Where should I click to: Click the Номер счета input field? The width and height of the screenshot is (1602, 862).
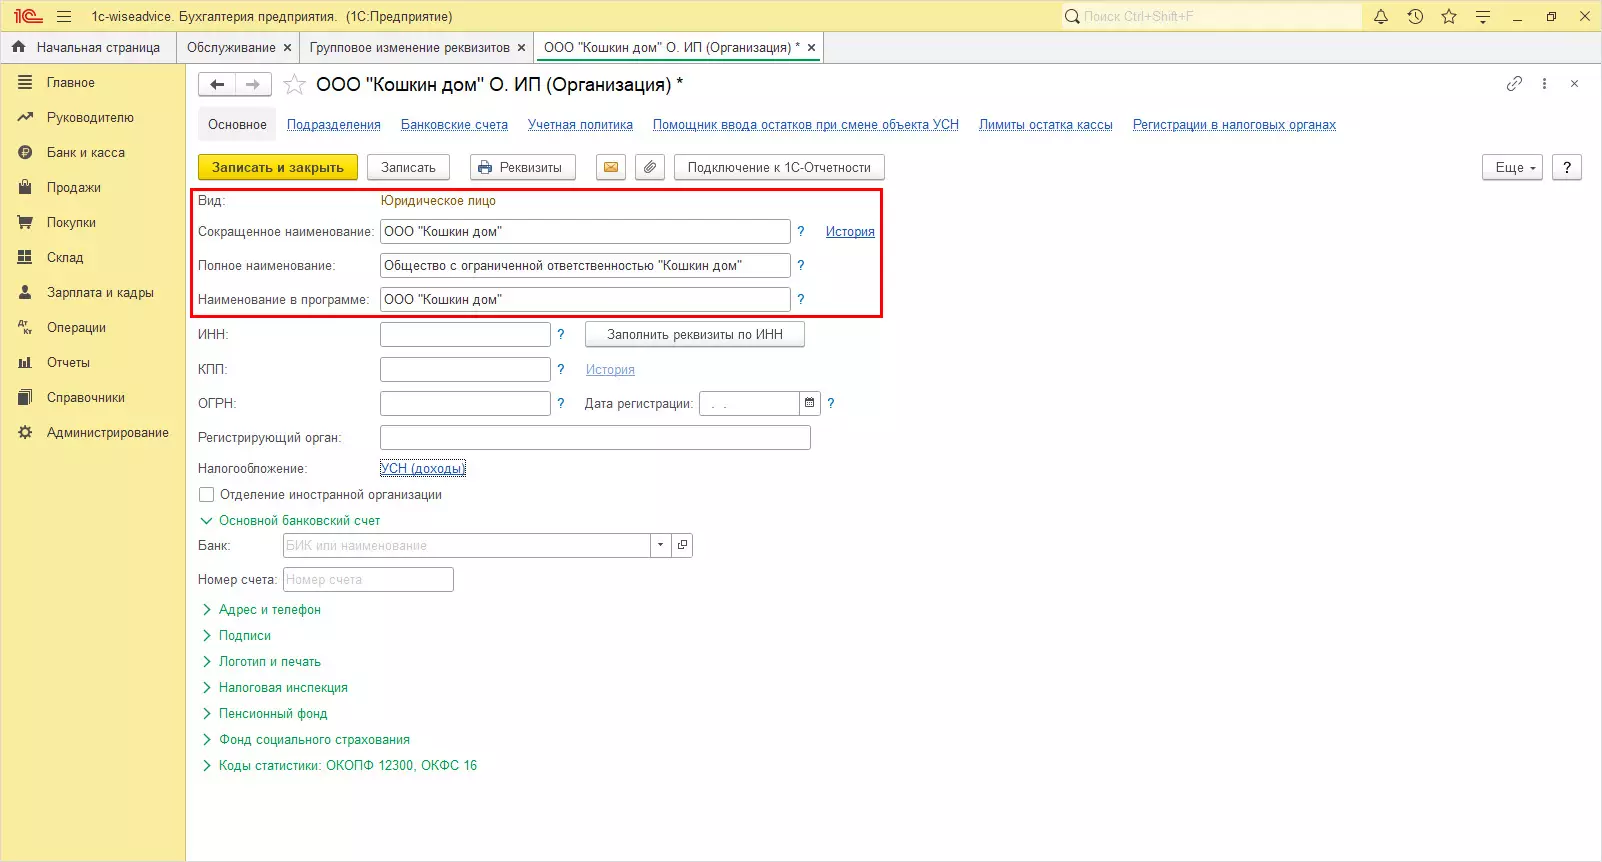click(x=368, y=580)
